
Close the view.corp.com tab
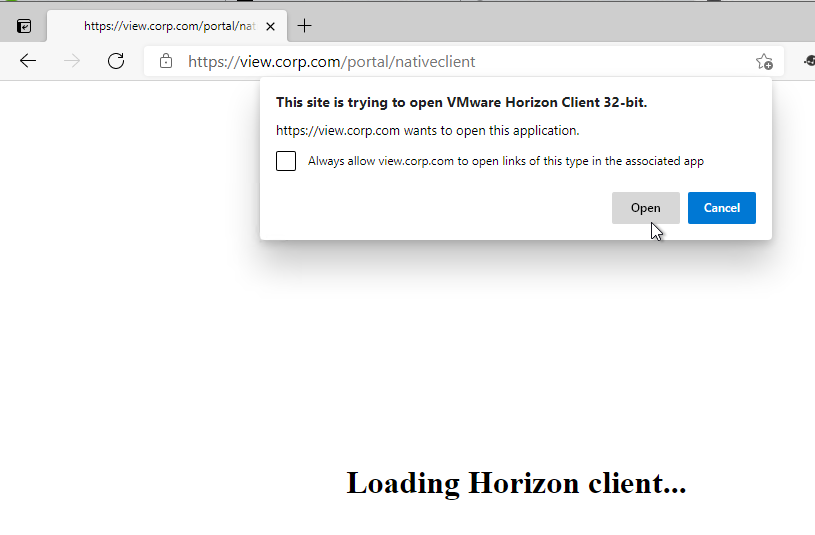click(270, 27)
